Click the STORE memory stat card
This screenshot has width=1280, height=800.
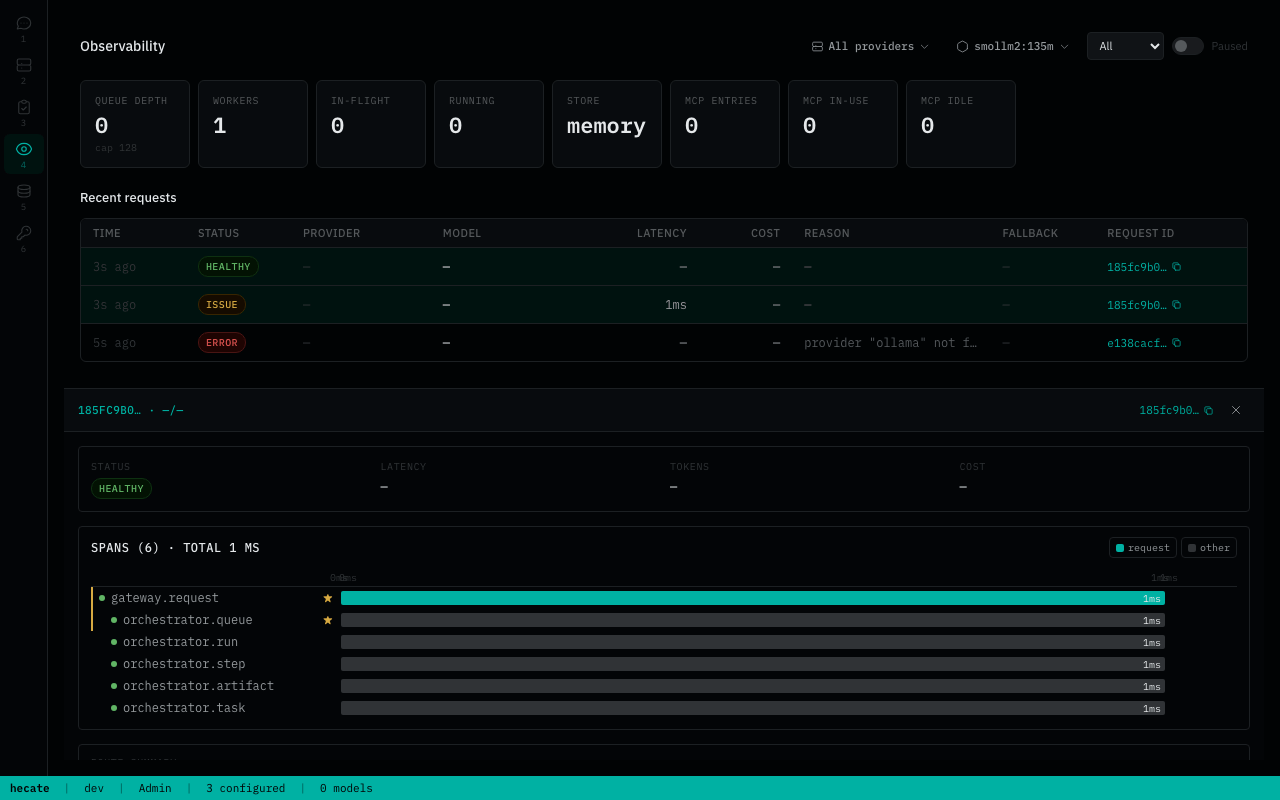[607, 124]
